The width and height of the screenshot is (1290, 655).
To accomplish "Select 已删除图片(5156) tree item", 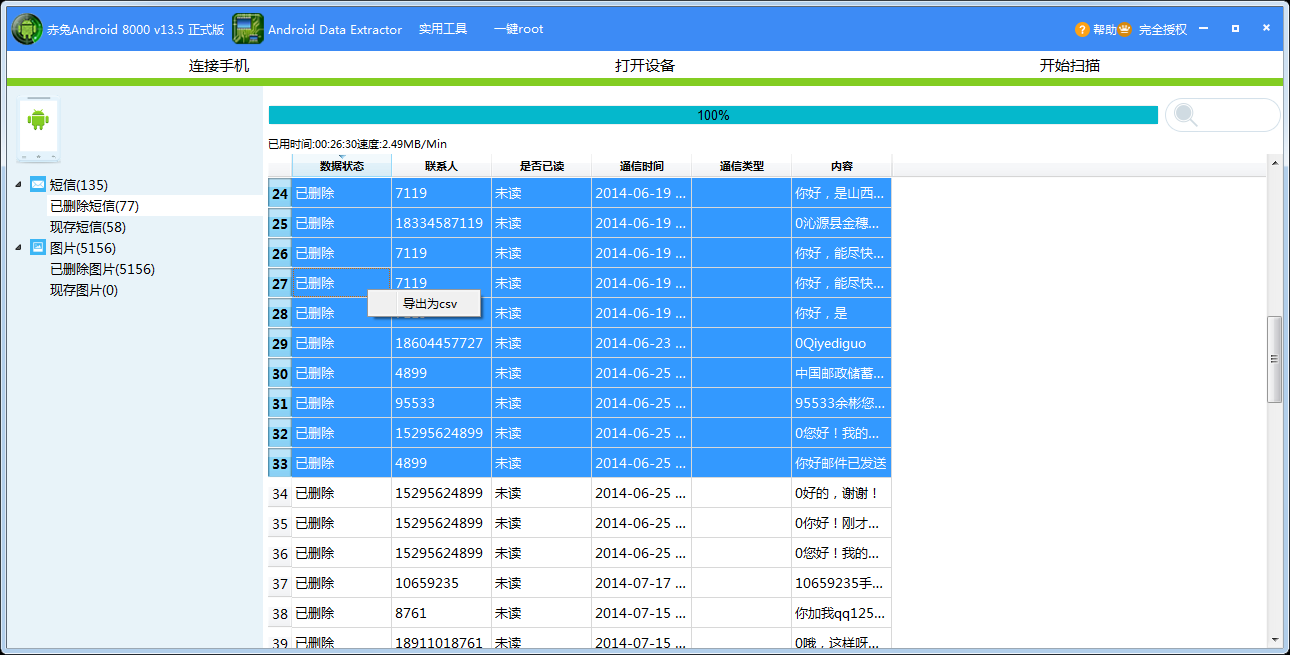I will click(x=103, y=269).
